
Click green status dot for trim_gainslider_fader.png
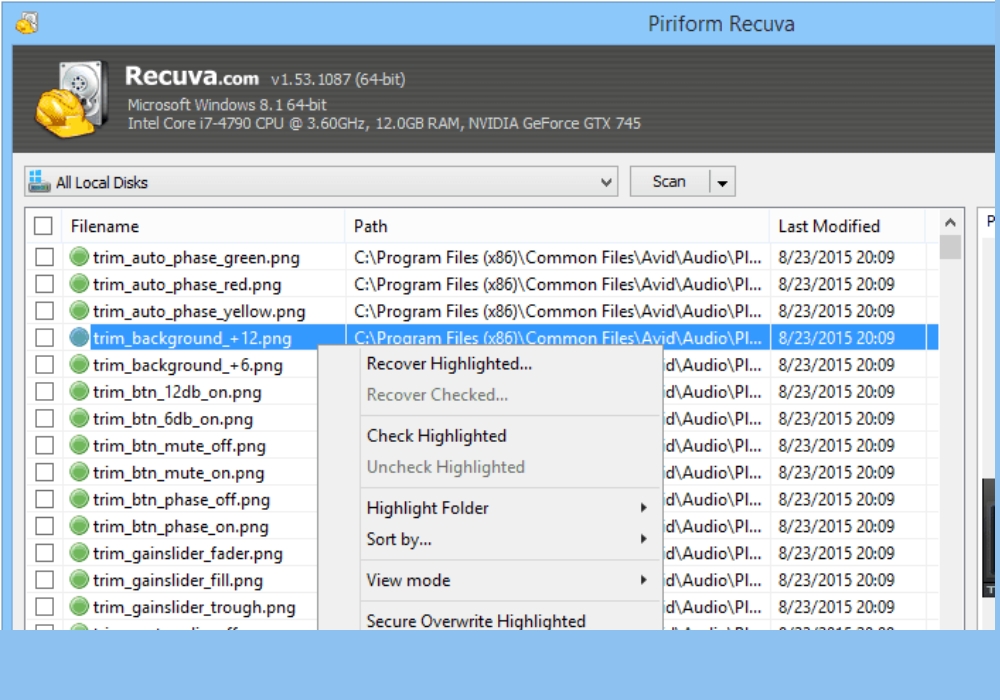(79, 552)
